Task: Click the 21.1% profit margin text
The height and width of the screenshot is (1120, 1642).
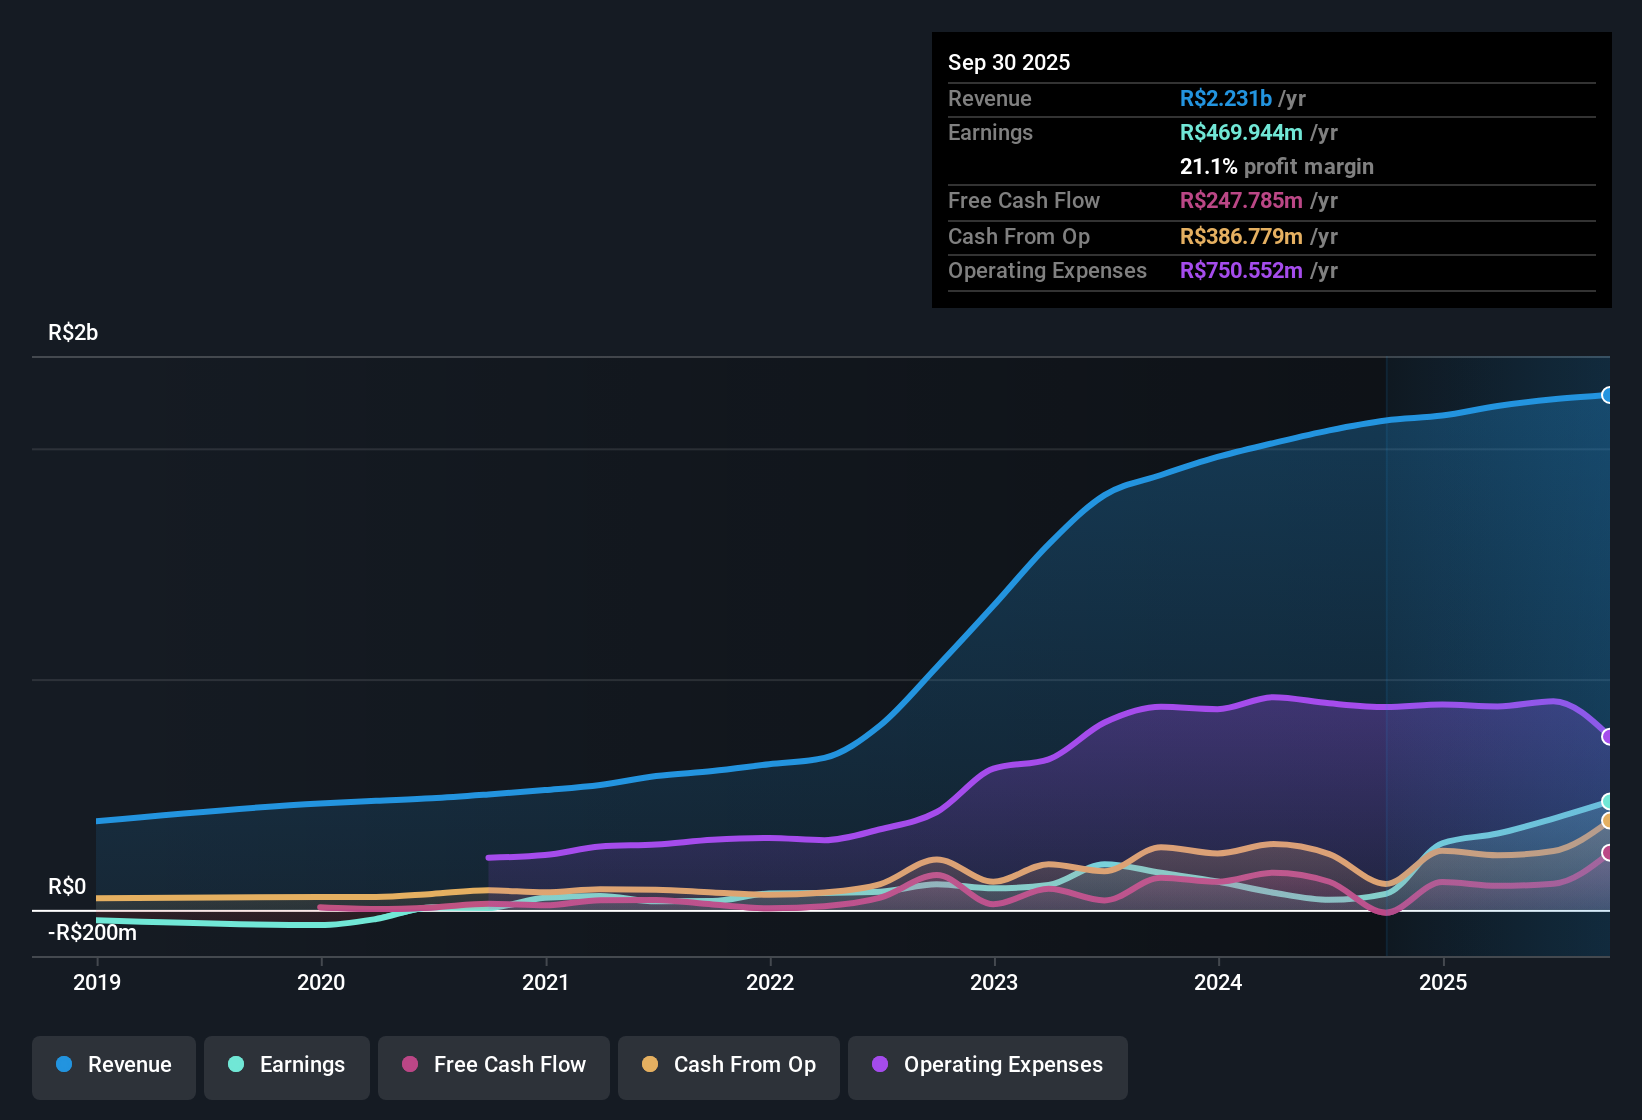Action: [1277, 166]
